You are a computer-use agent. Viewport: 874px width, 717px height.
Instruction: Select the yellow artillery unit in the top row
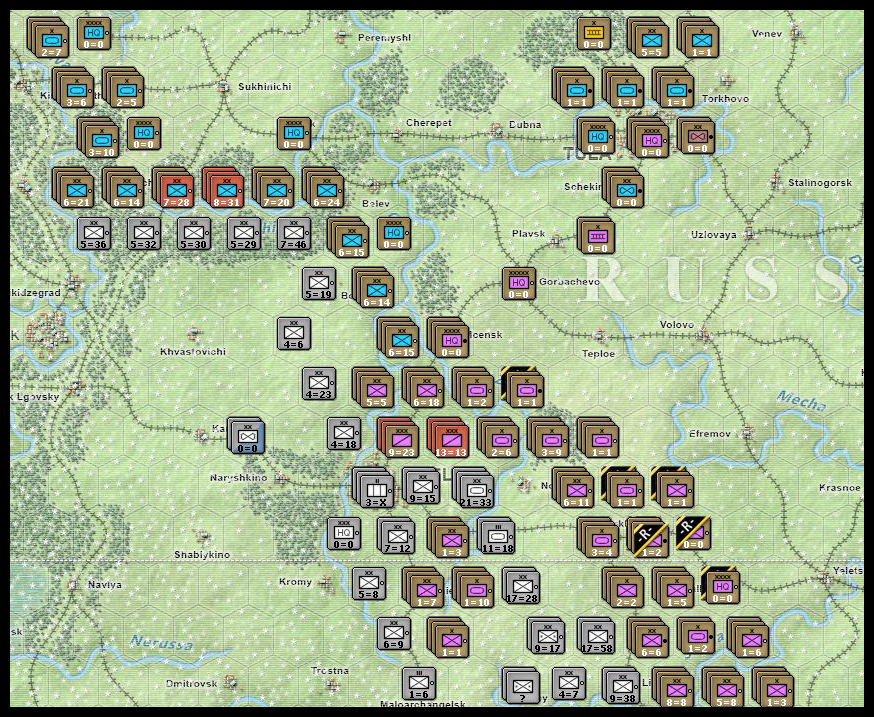594,33
